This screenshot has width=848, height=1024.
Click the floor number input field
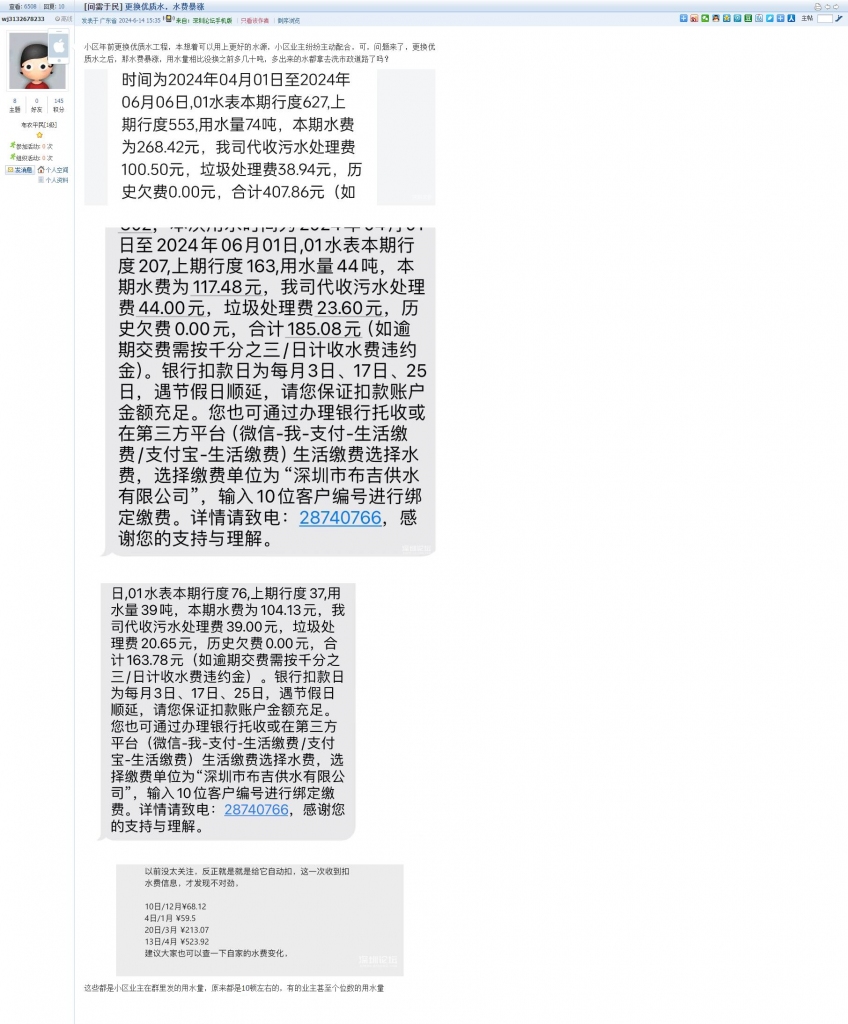[x=825, y=18]
